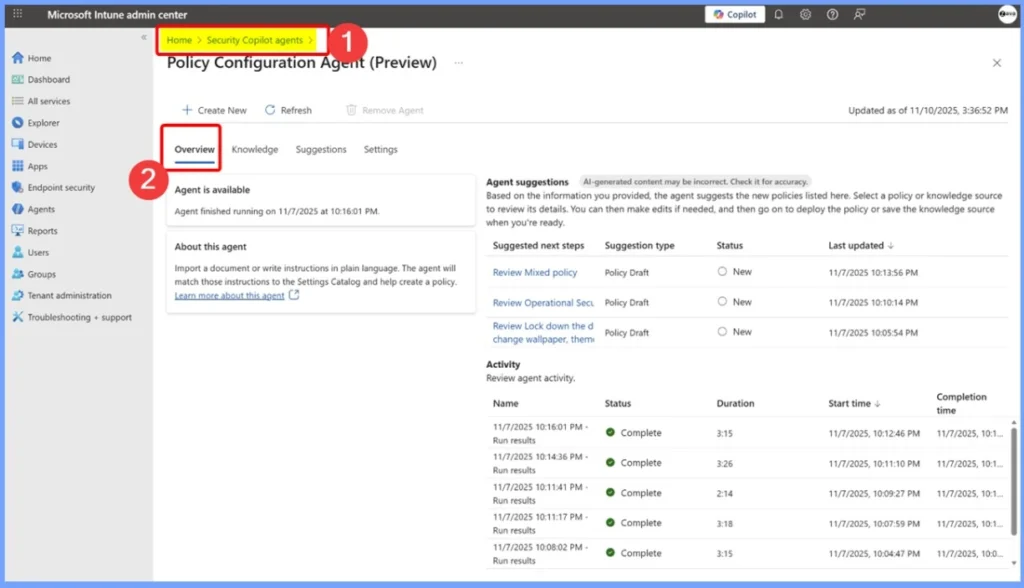Open the help menu via the question mark icon

pyautogui.click(x=832, y=14)
